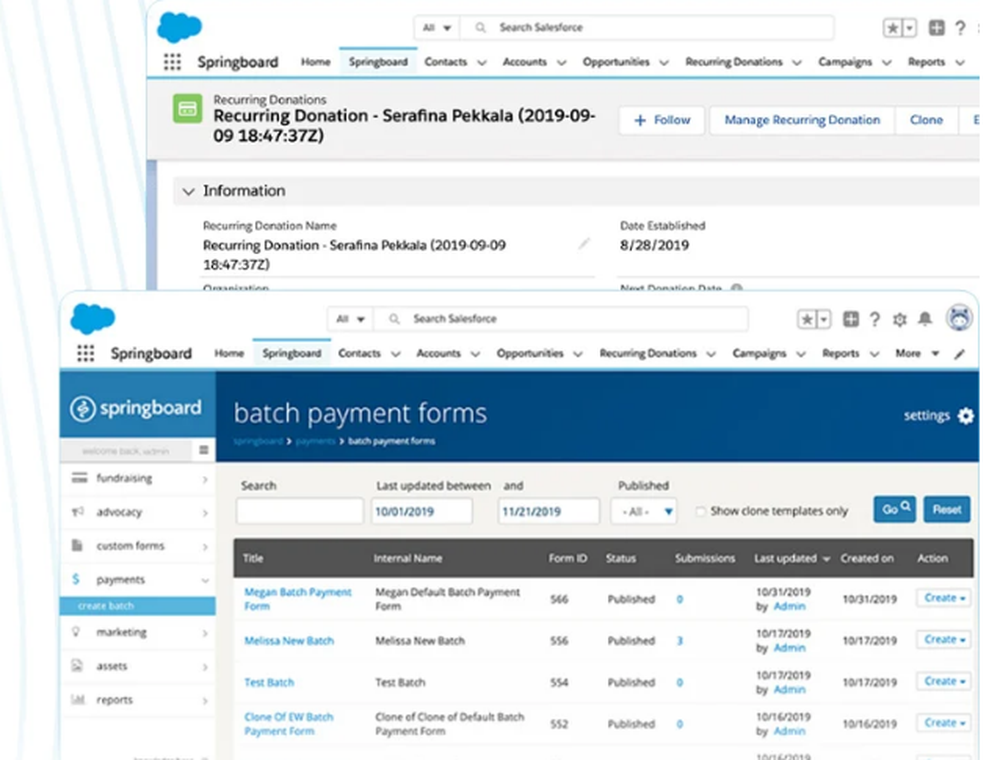Image resolution: width=1000 pixels, height=760 pixels.
Task: Click the pencil edit navigation icon
Action: [x=959, y=354]
